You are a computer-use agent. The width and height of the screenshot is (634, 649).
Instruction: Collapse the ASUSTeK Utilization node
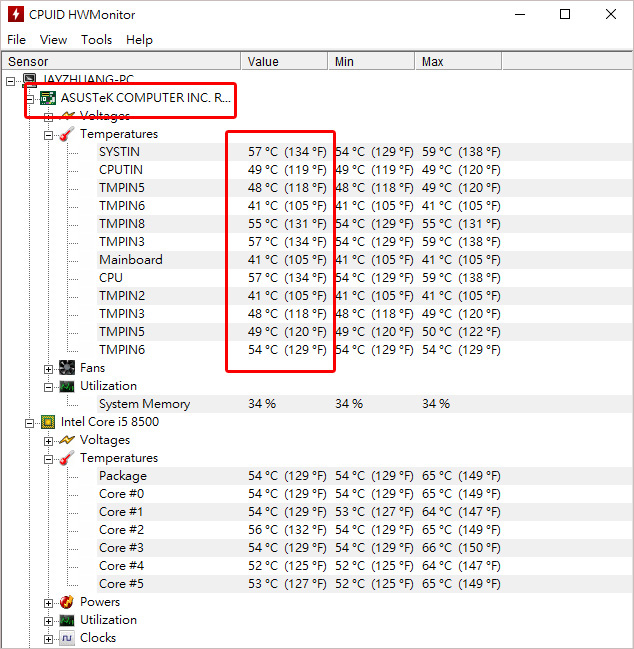(48, 387)
